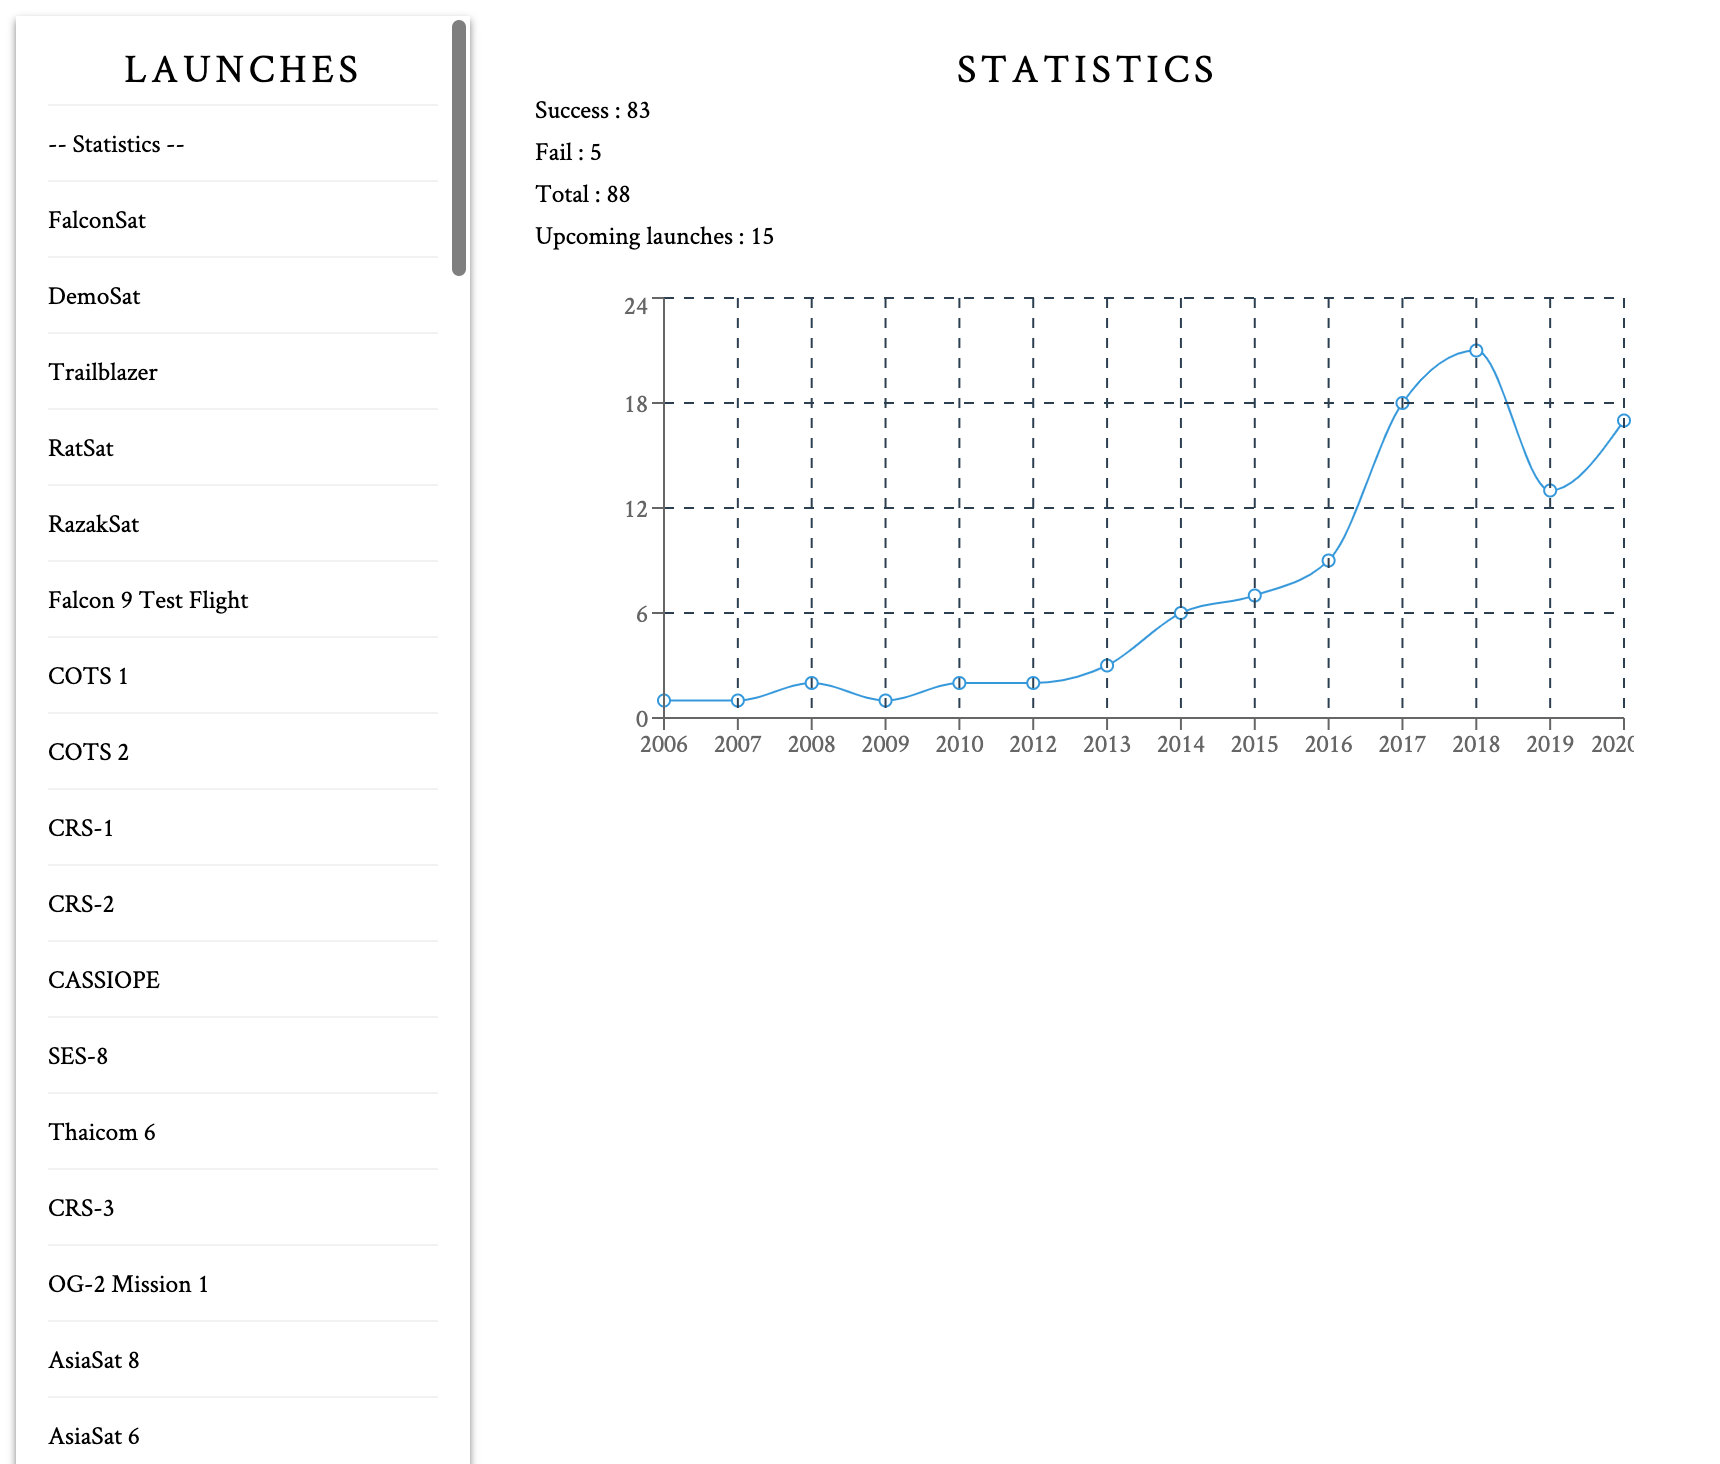Select the CRS-2 launch
Image resolution: width=1720 pixels, height=1464 pixels.
coord(243,904)
